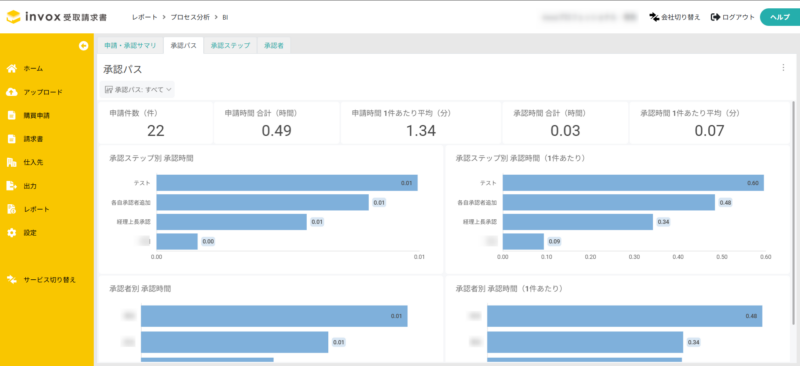Viewport: 800px width, 366px height.
Task: Click the BI breadcrumb
Action: (225, 17)
